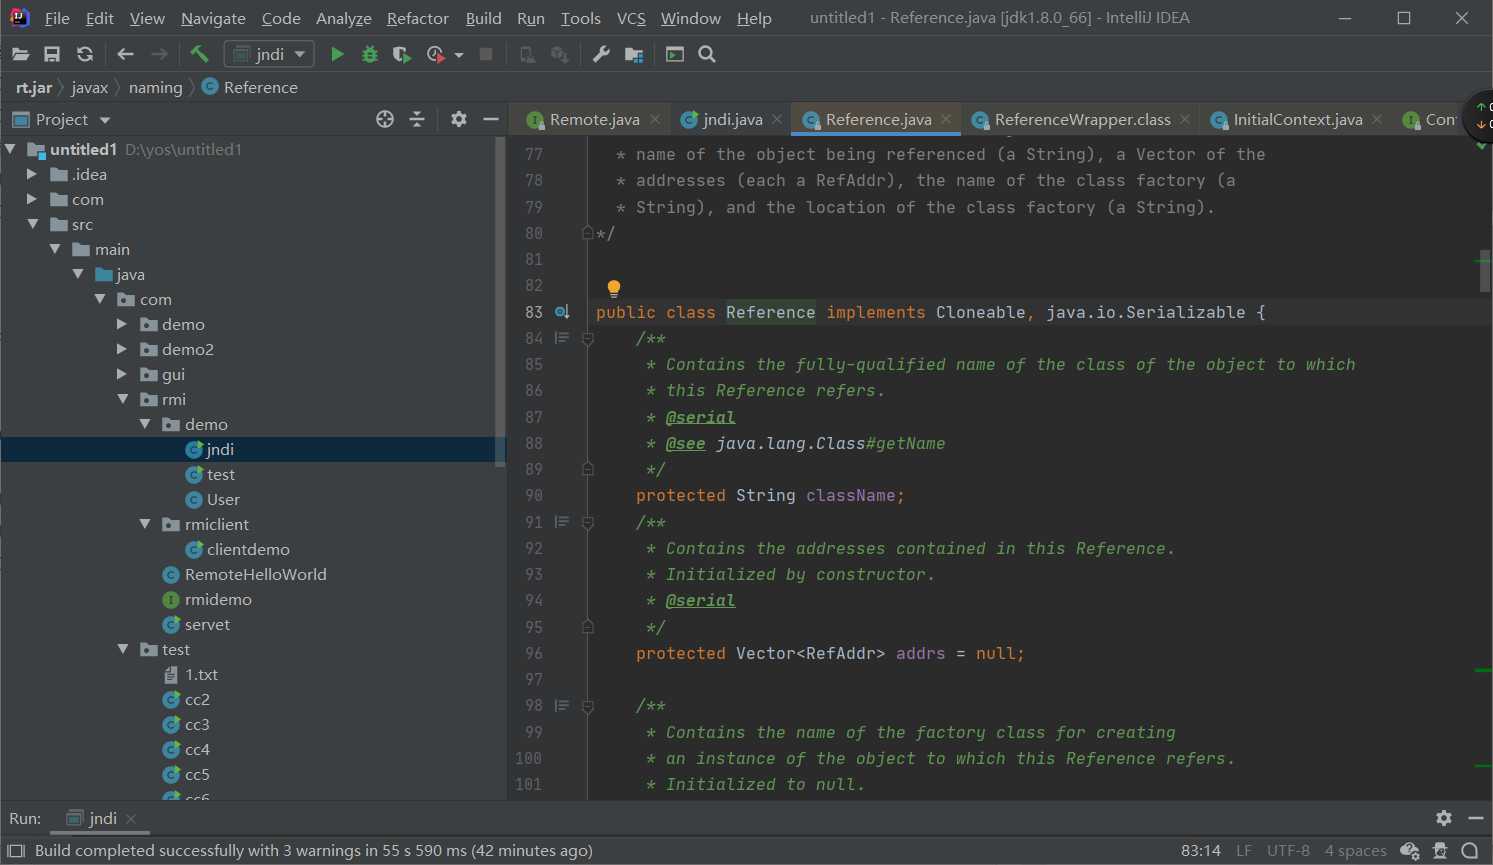This screenshot has height=865, width=1493.
Task: Toggle rendered doc gutter icon at line 98
Action: point(562,705)
